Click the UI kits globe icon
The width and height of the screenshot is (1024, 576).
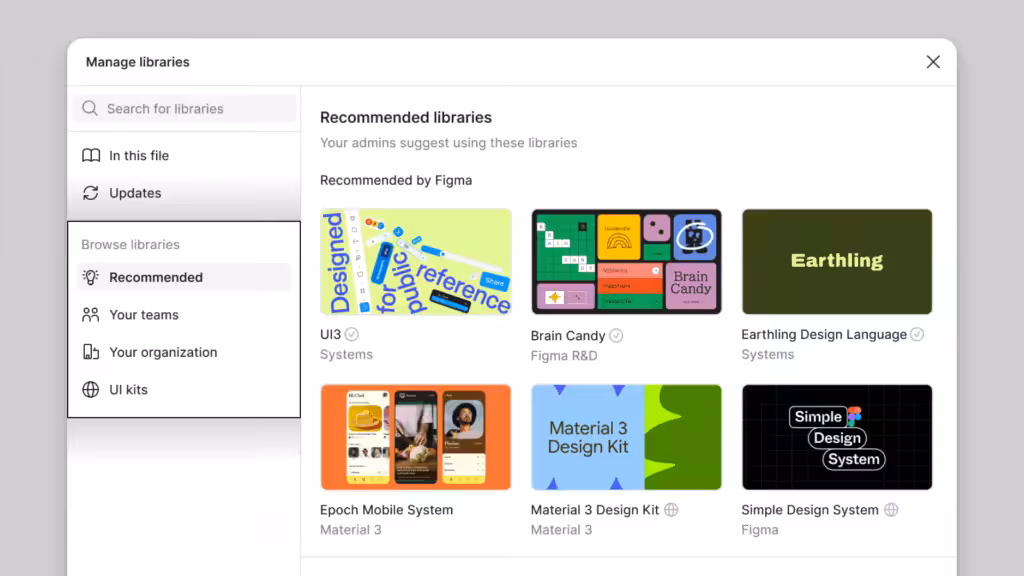[89, 389]
